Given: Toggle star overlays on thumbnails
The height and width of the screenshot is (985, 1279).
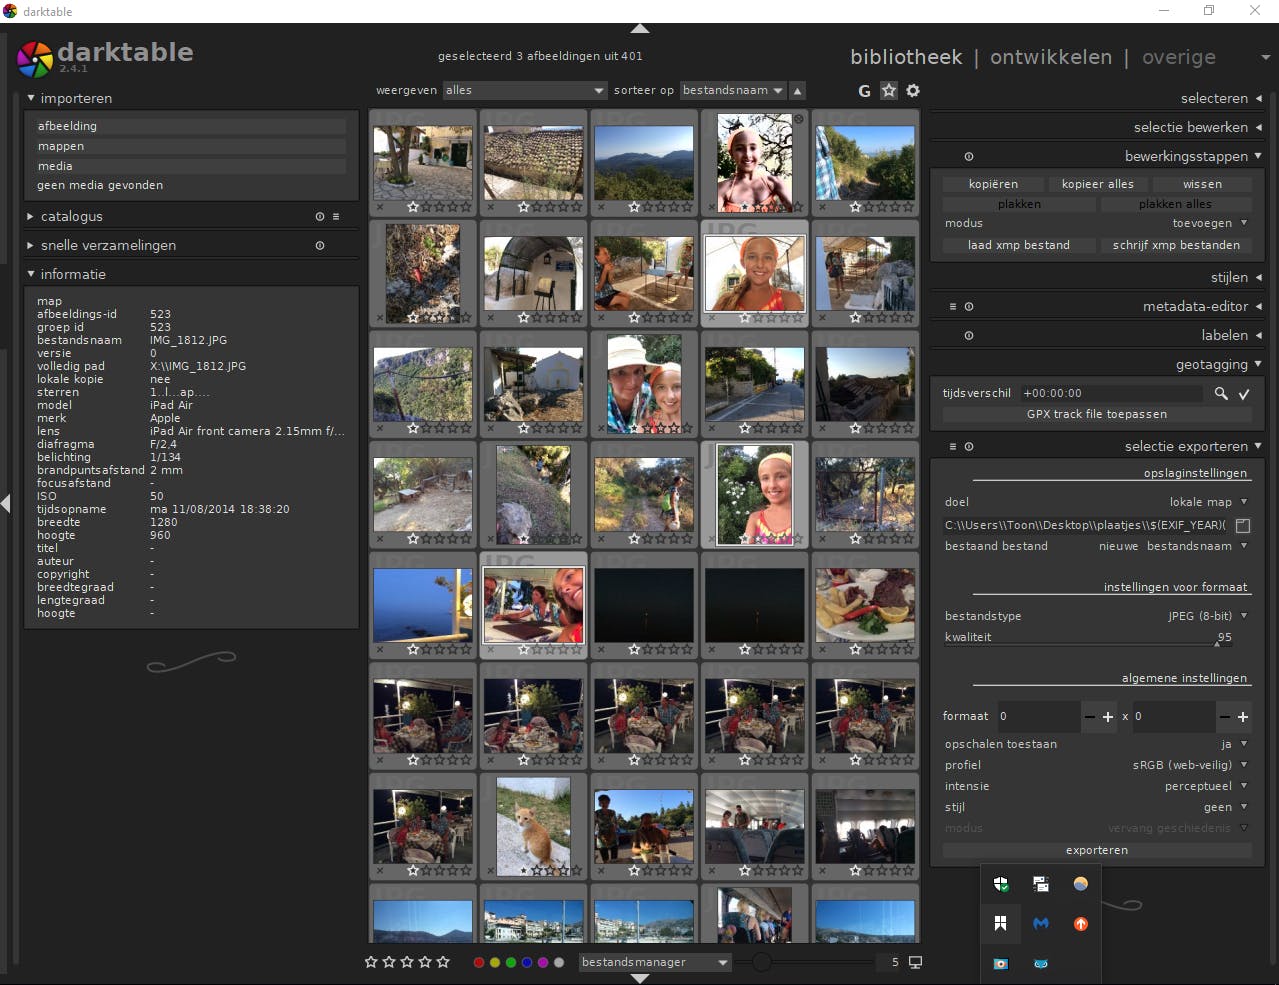Looking at the screenshot, I should (889, 91).
